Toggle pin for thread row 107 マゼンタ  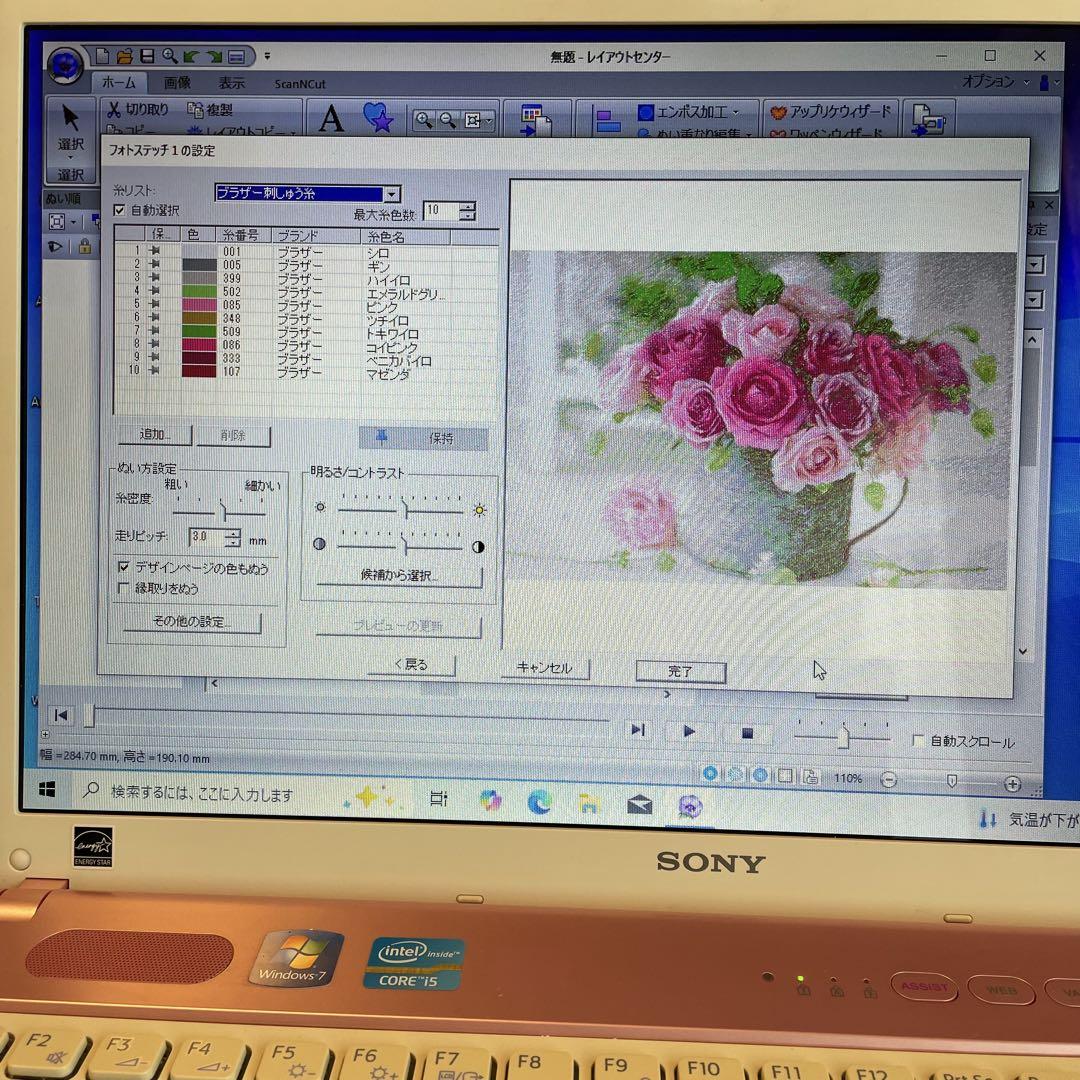coord(155,370)
